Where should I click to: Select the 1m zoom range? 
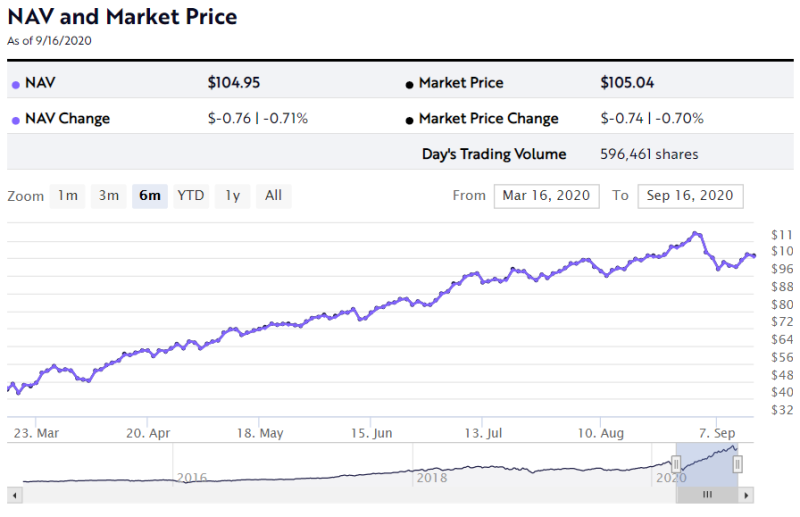(x=68, y=196)
